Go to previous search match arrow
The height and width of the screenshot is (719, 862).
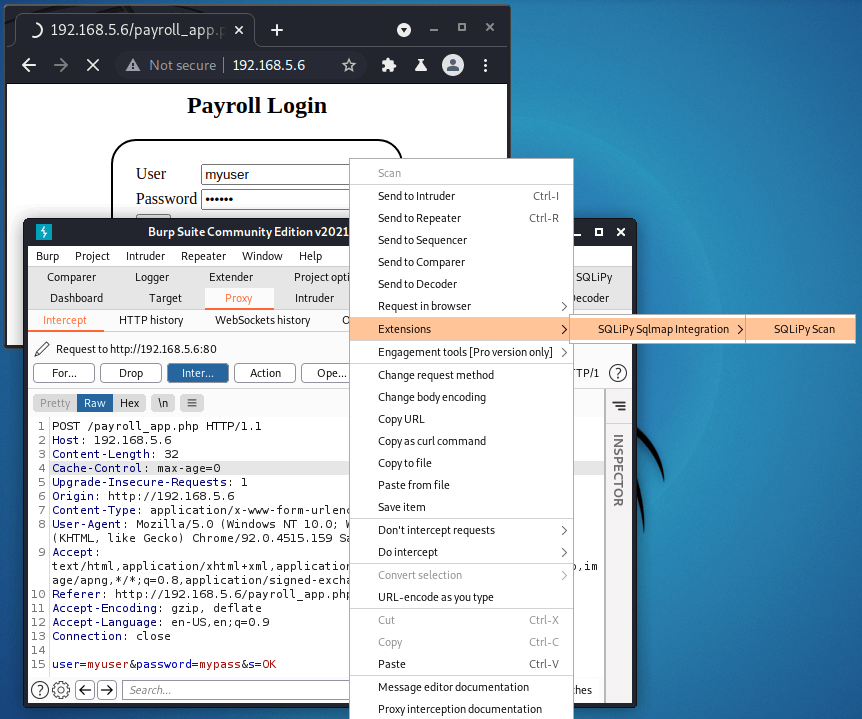tap(85, 690)
